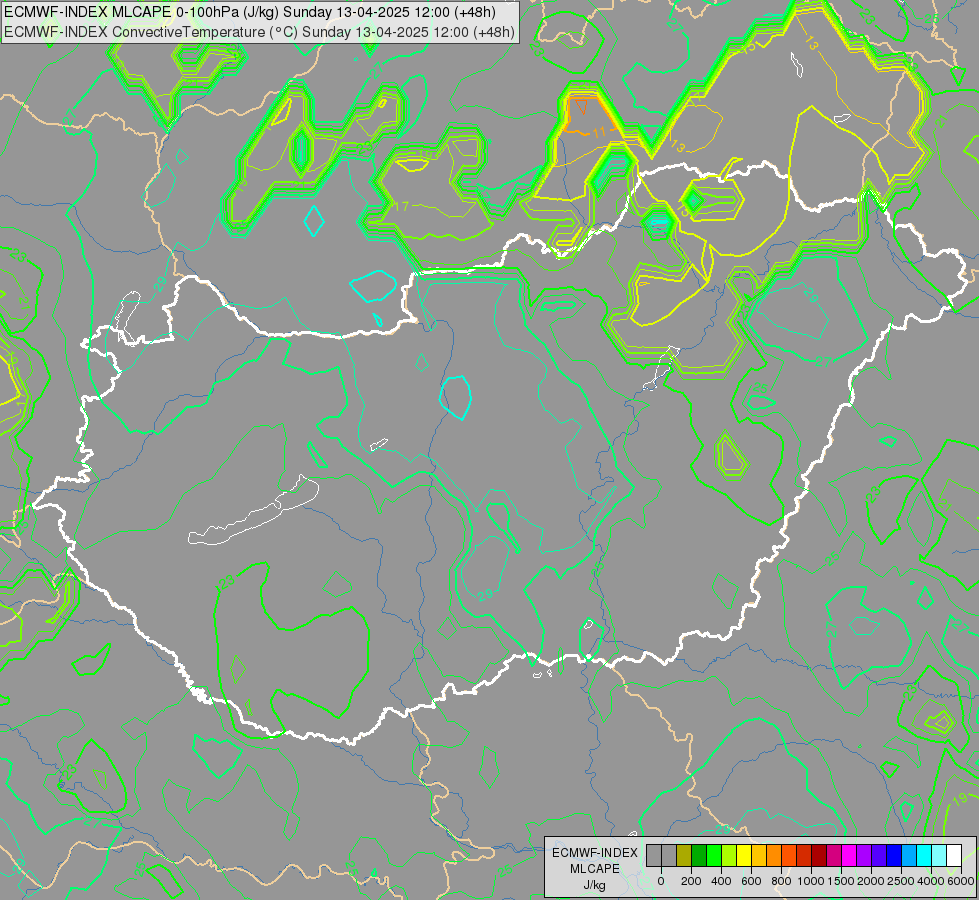Click the orange 11 contour label
979x900 pixels.
pos(600,132)
